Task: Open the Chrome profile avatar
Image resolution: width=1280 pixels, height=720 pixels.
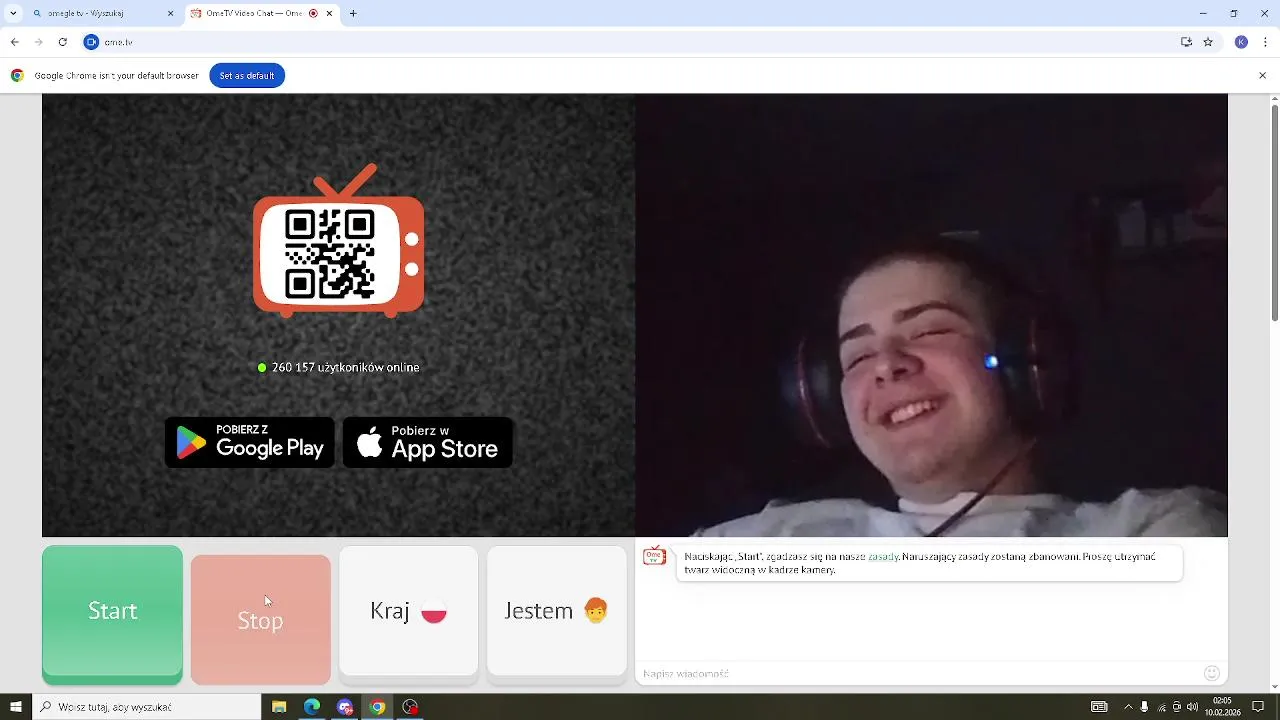Action: (1241, 42)
